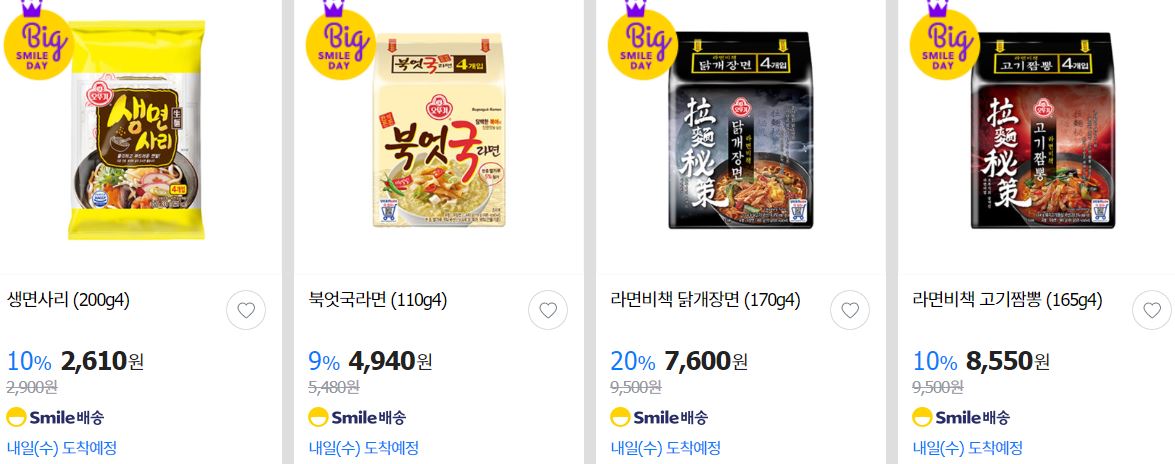Open the 북엇국라면 product image
Viewport: 1175px width, 464px height.
click(439, 130)
